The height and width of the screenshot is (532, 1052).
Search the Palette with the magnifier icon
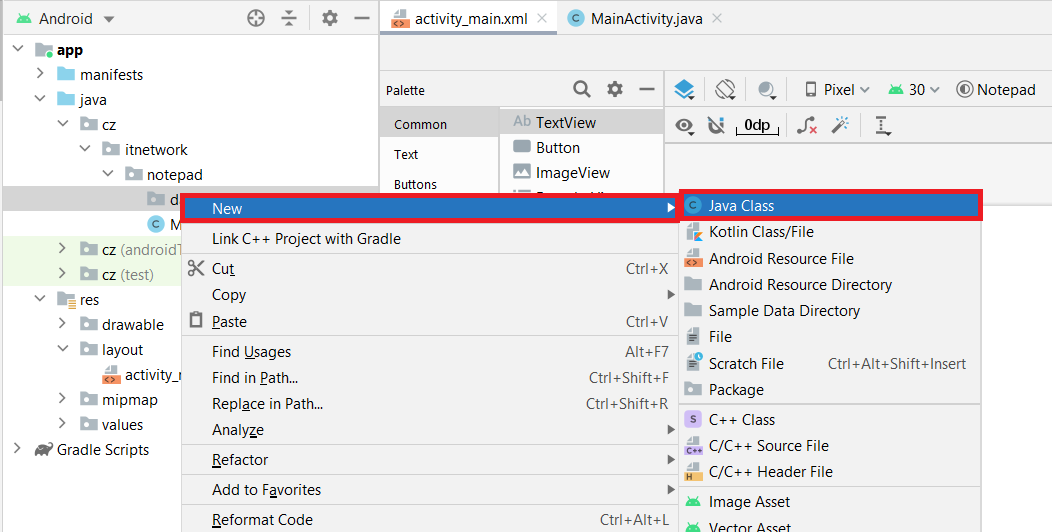click(582, 90)
